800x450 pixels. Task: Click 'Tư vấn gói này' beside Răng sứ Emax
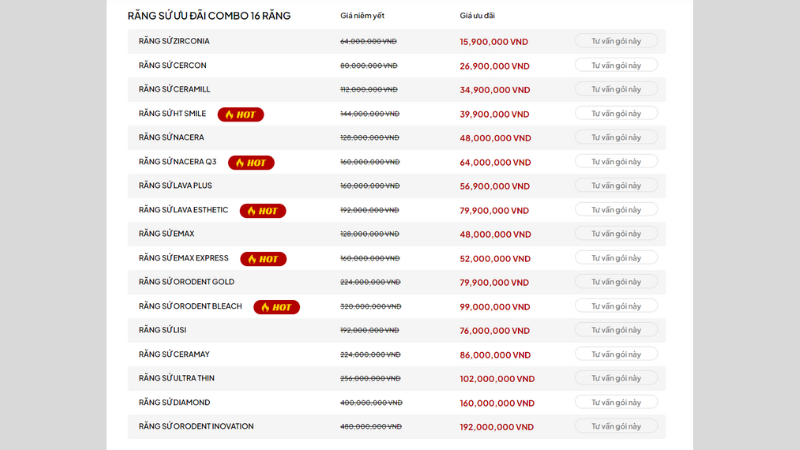(x=616, y=234)
